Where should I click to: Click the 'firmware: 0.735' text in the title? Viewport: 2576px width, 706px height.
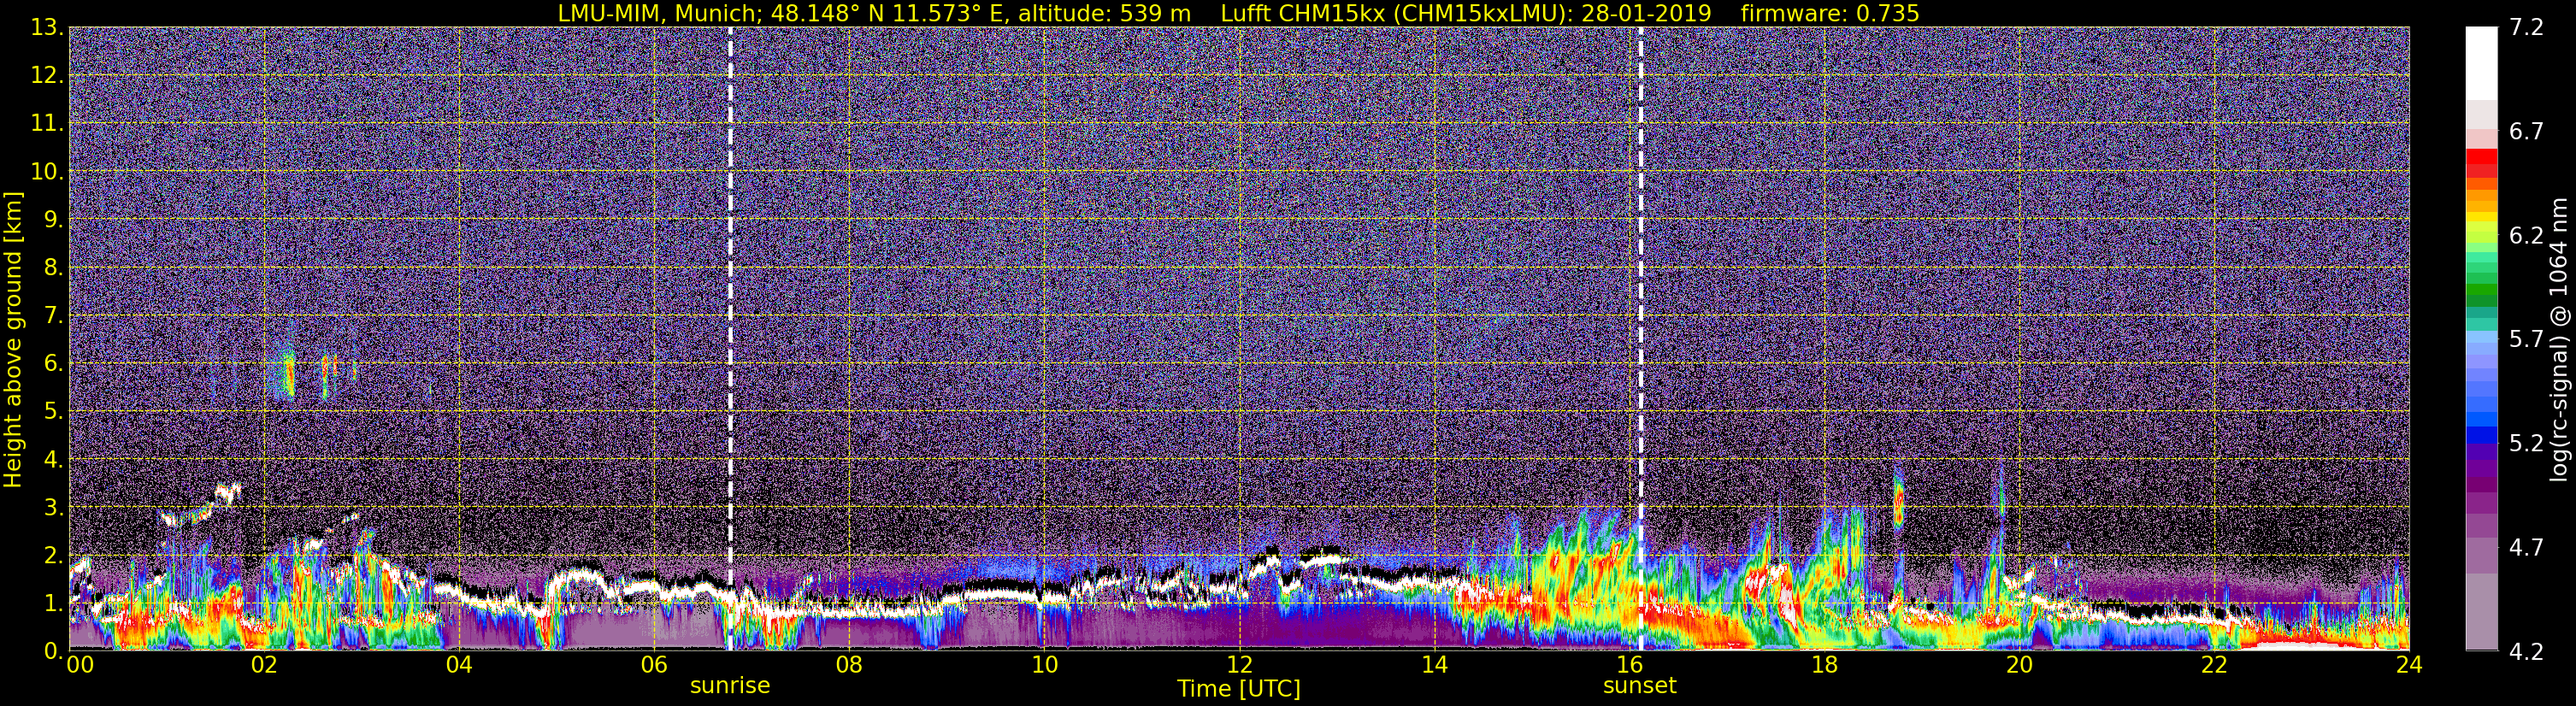click(x=1830, y=13)
